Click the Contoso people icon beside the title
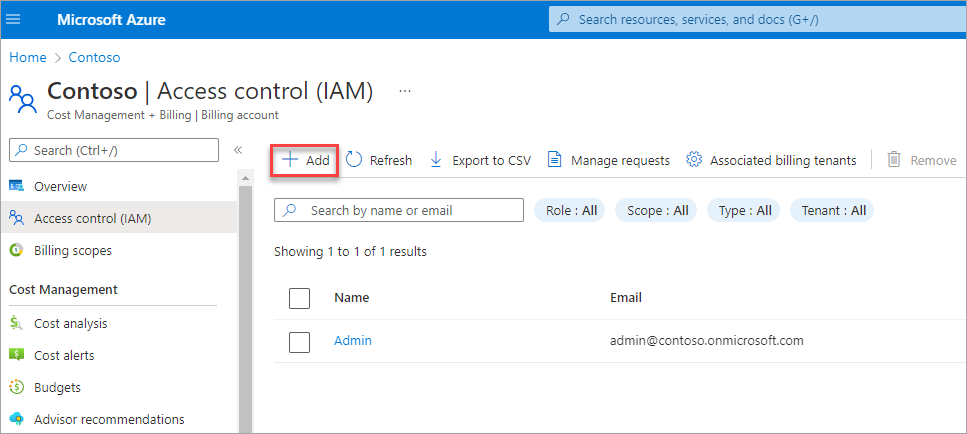Screen dimensions: 967x434 (23, 99)
